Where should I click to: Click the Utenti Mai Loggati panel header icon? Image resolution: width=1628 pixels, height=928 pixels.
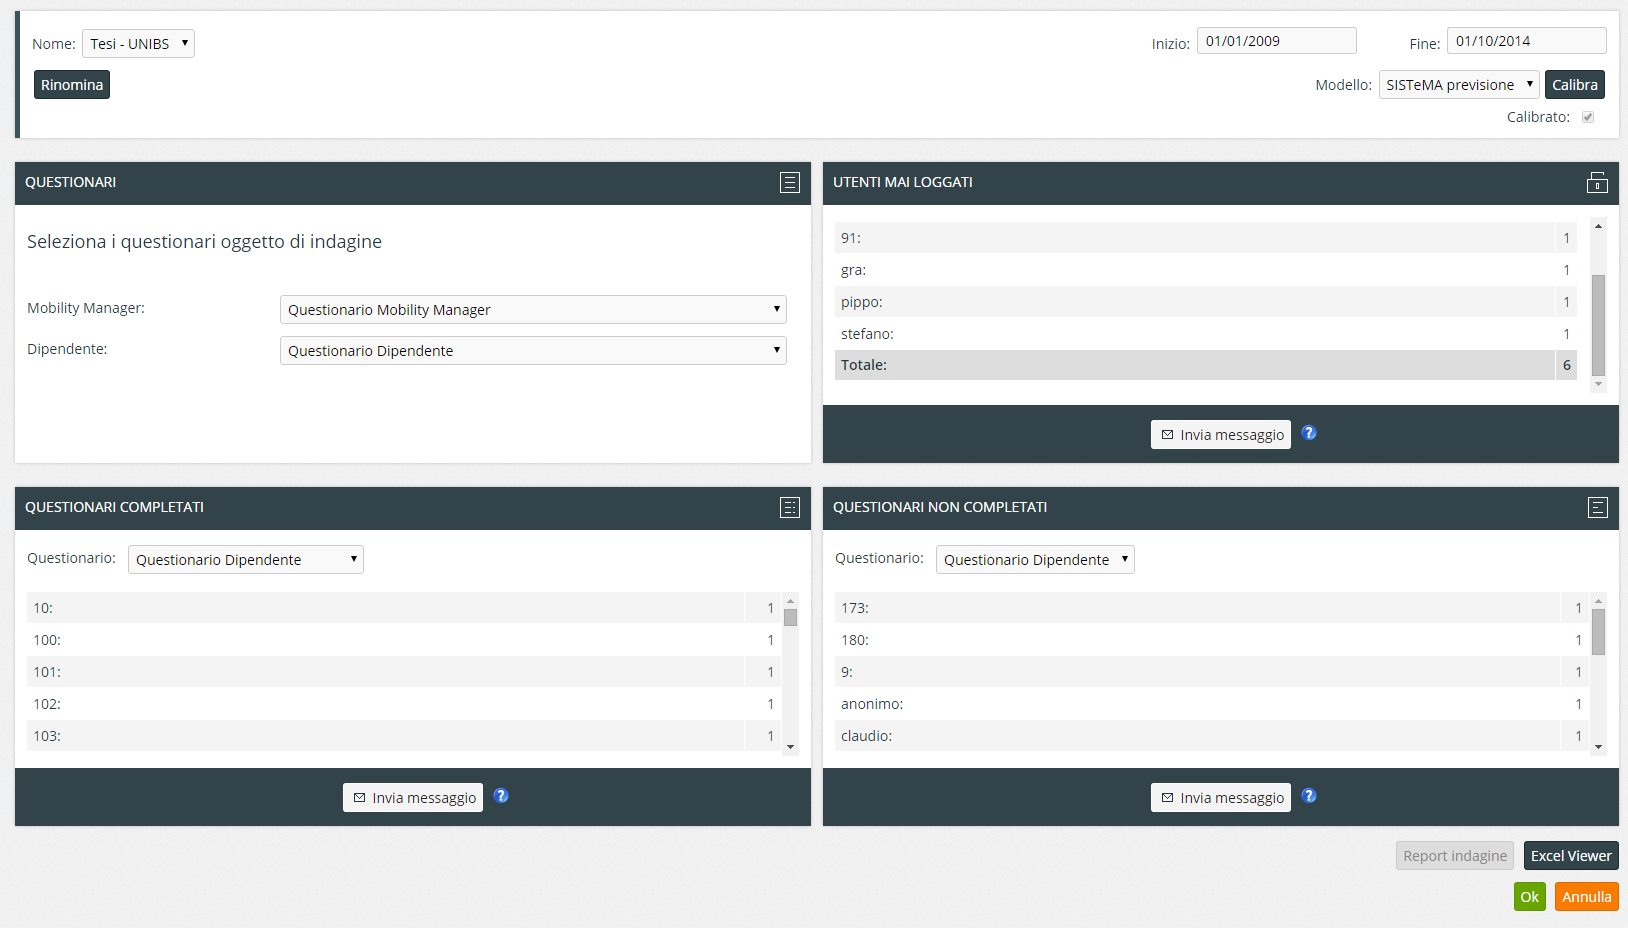coord(1598,182)
